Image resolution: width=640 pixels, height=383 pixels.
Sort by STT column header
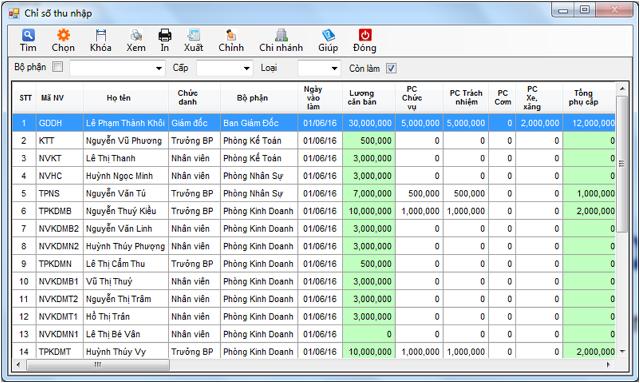tap(25, 98)
